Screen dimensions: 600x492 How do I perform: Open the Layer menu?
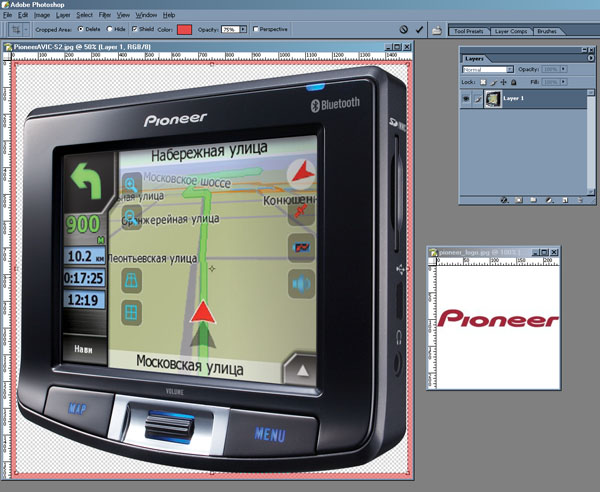coord(63,15)
